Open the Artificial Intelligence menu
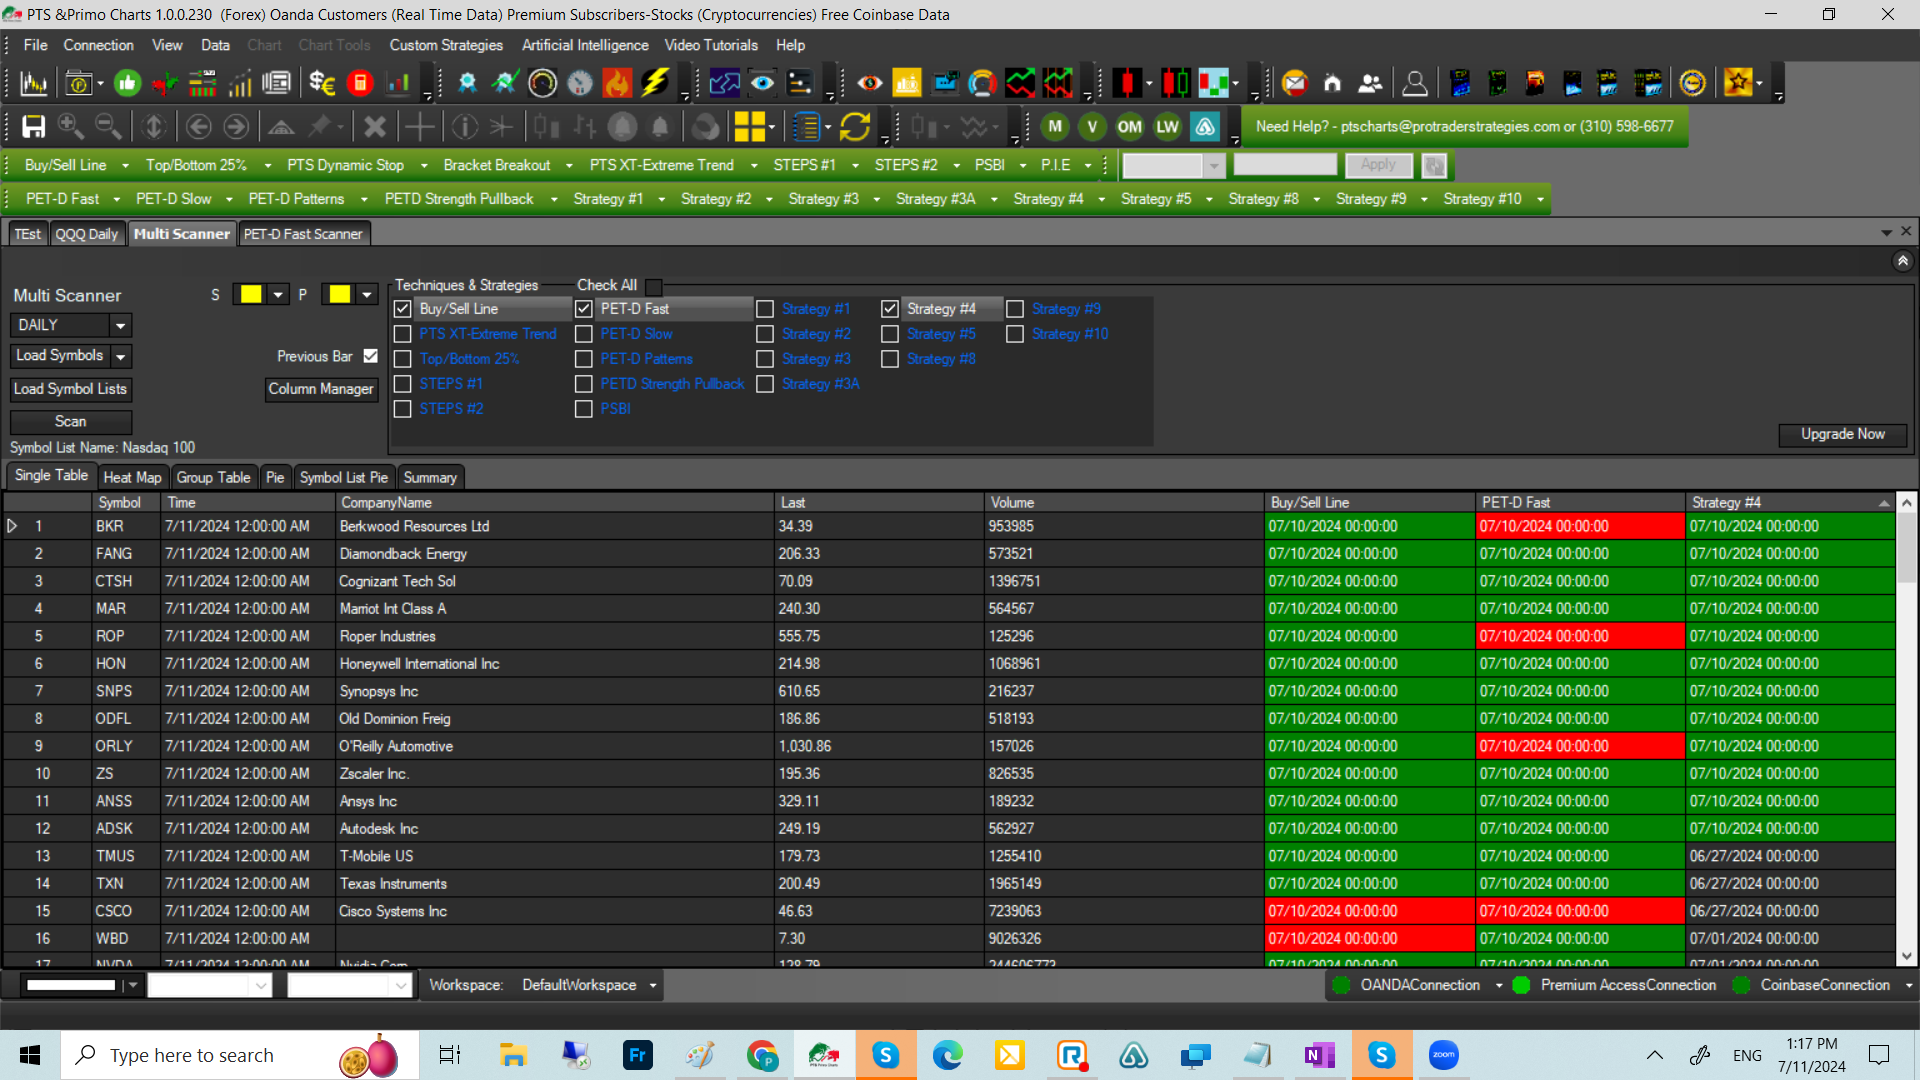 coord(585,45)
